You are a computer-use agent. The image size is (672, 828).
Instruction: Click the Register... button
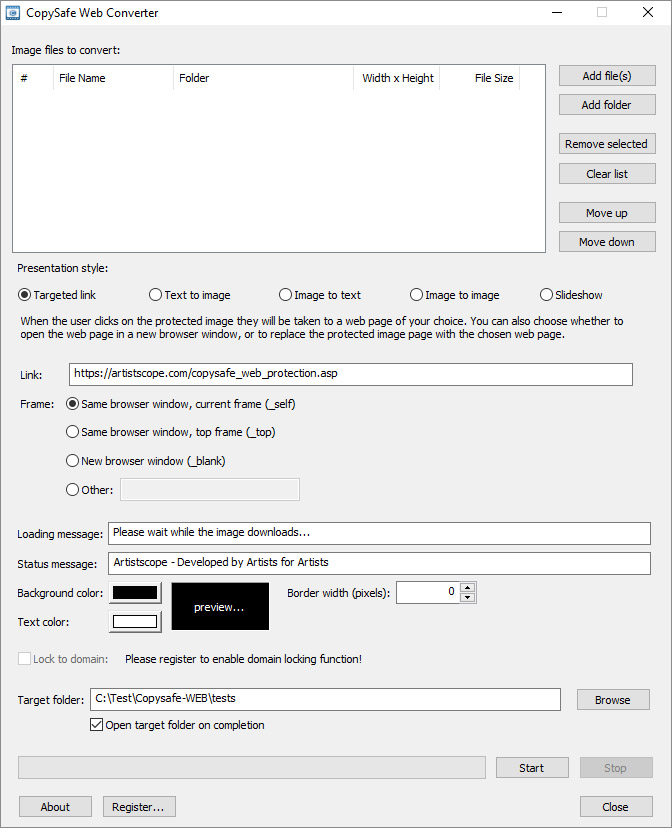[x=138, y=807]
